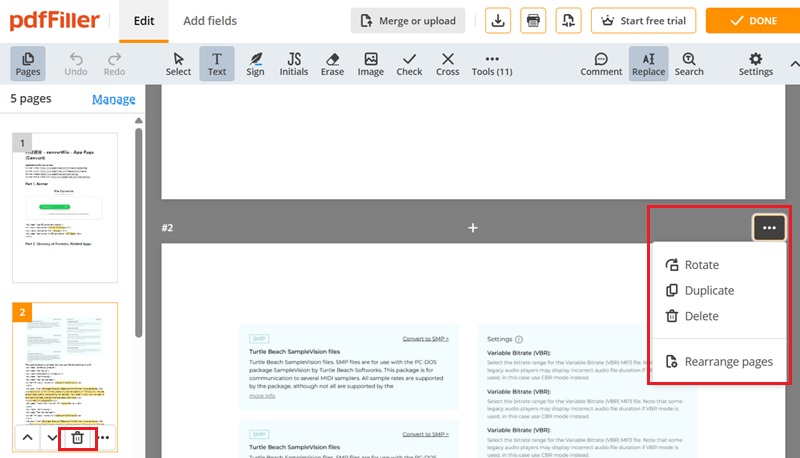Select the Cross mark tool
The image size is (800, 458).
pos(447,64)
